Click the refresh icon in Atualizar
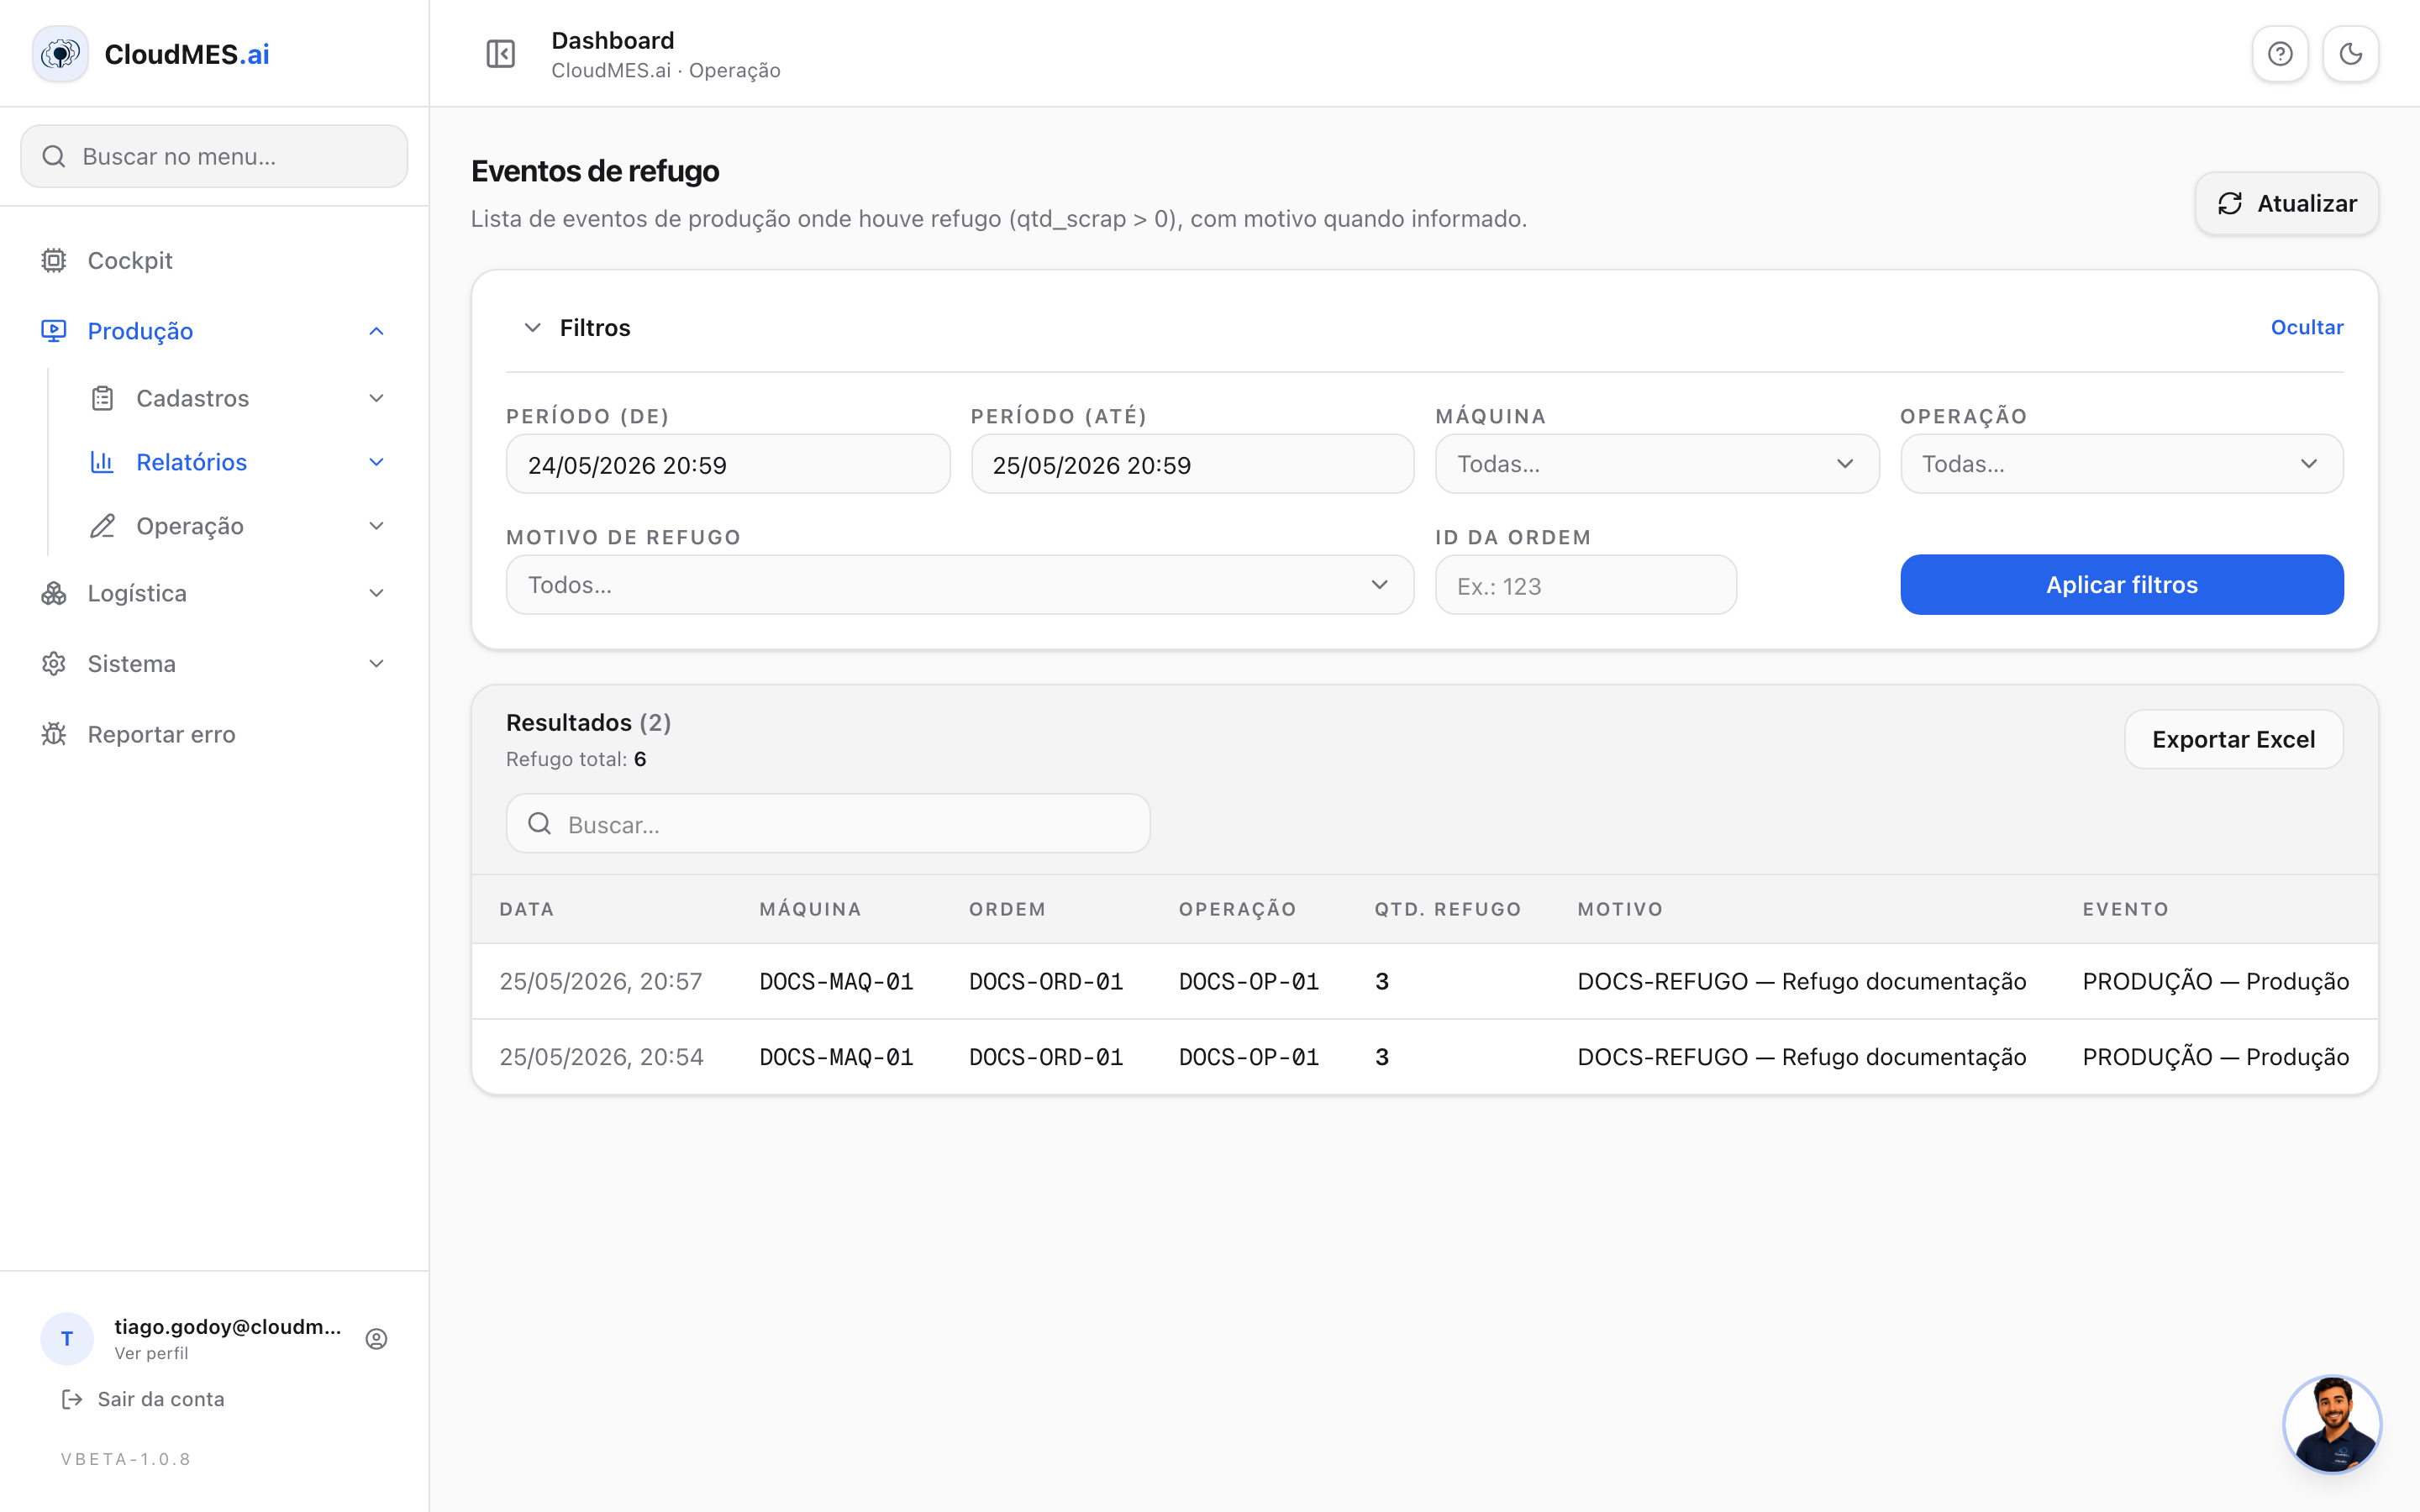The height and width of the screenshot is (1512, 2420). pyautogui.click(x=2230, y=204)
